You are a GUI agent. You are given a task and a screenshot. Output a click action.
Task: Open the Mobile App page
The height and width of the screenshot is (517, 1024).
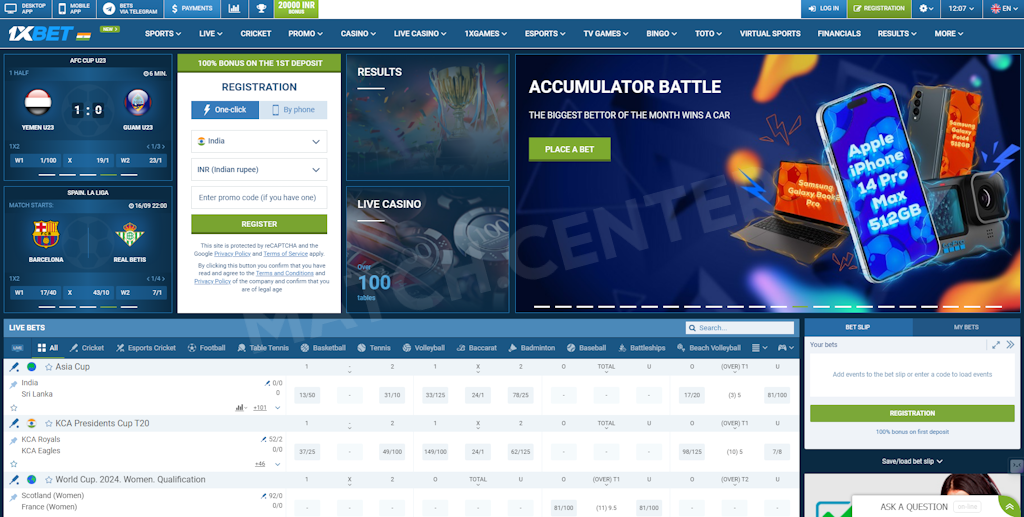pyautogui.click(x=74, y=8)
